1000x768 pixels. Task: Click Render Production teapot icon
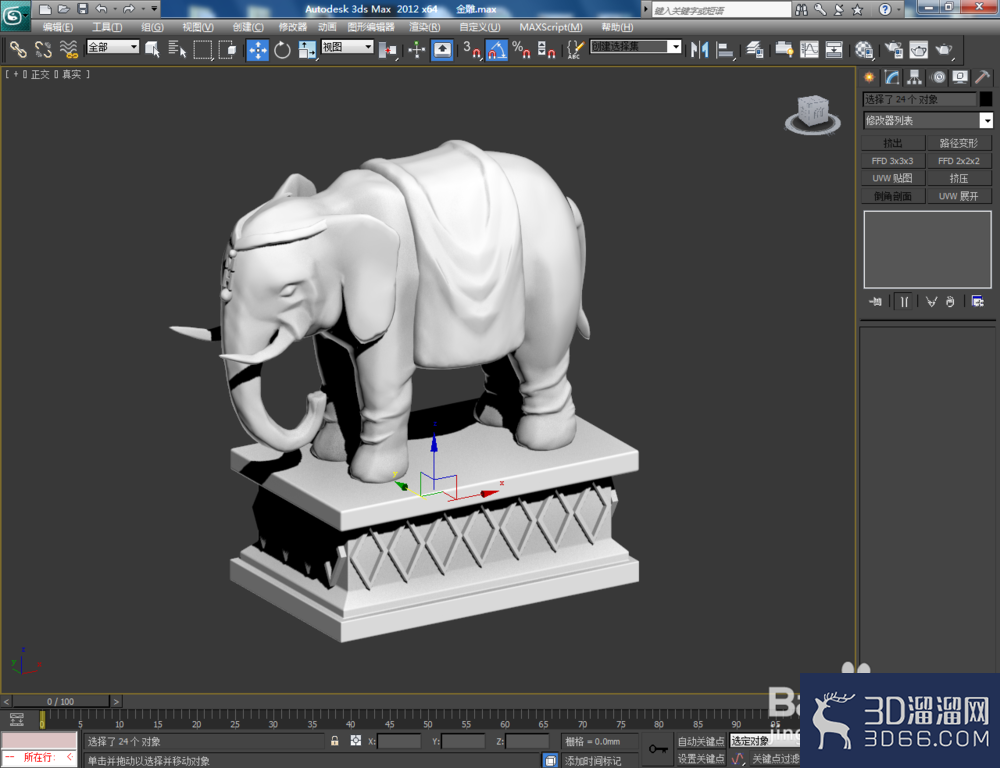(x=944, y=49)
